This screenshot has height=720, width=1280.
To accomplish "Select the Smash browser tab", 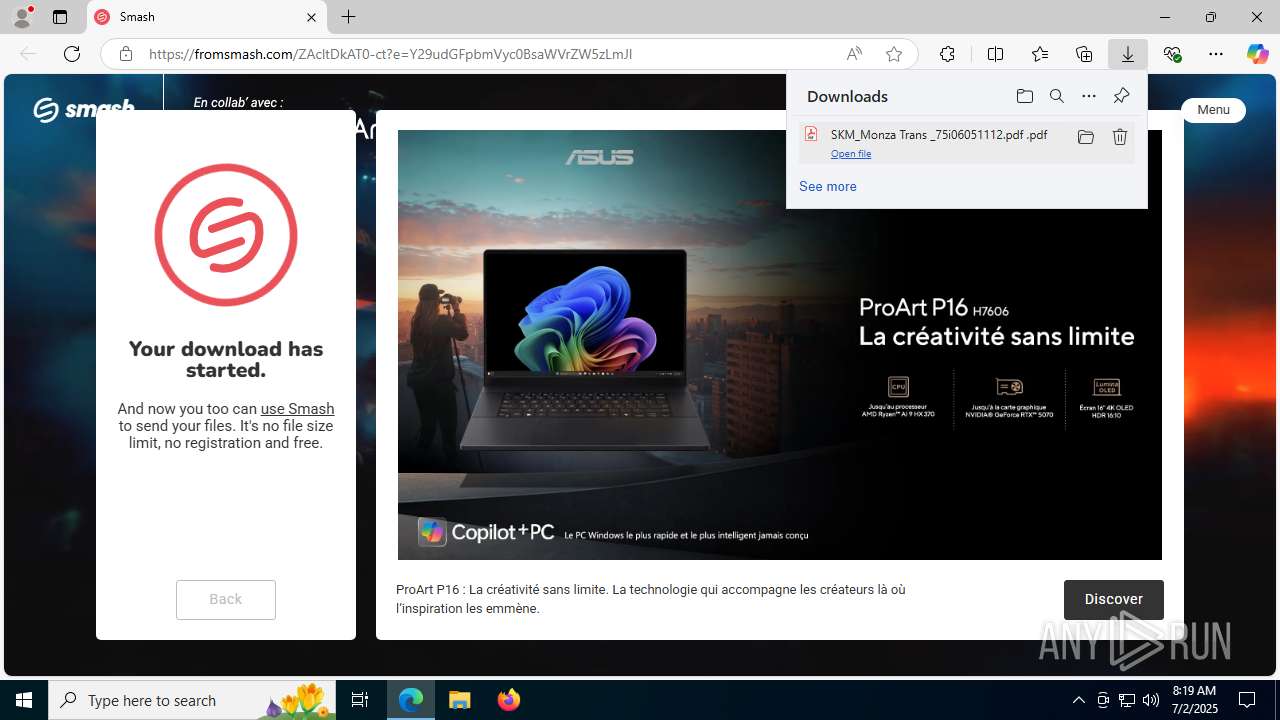I will tap(207, 17).
